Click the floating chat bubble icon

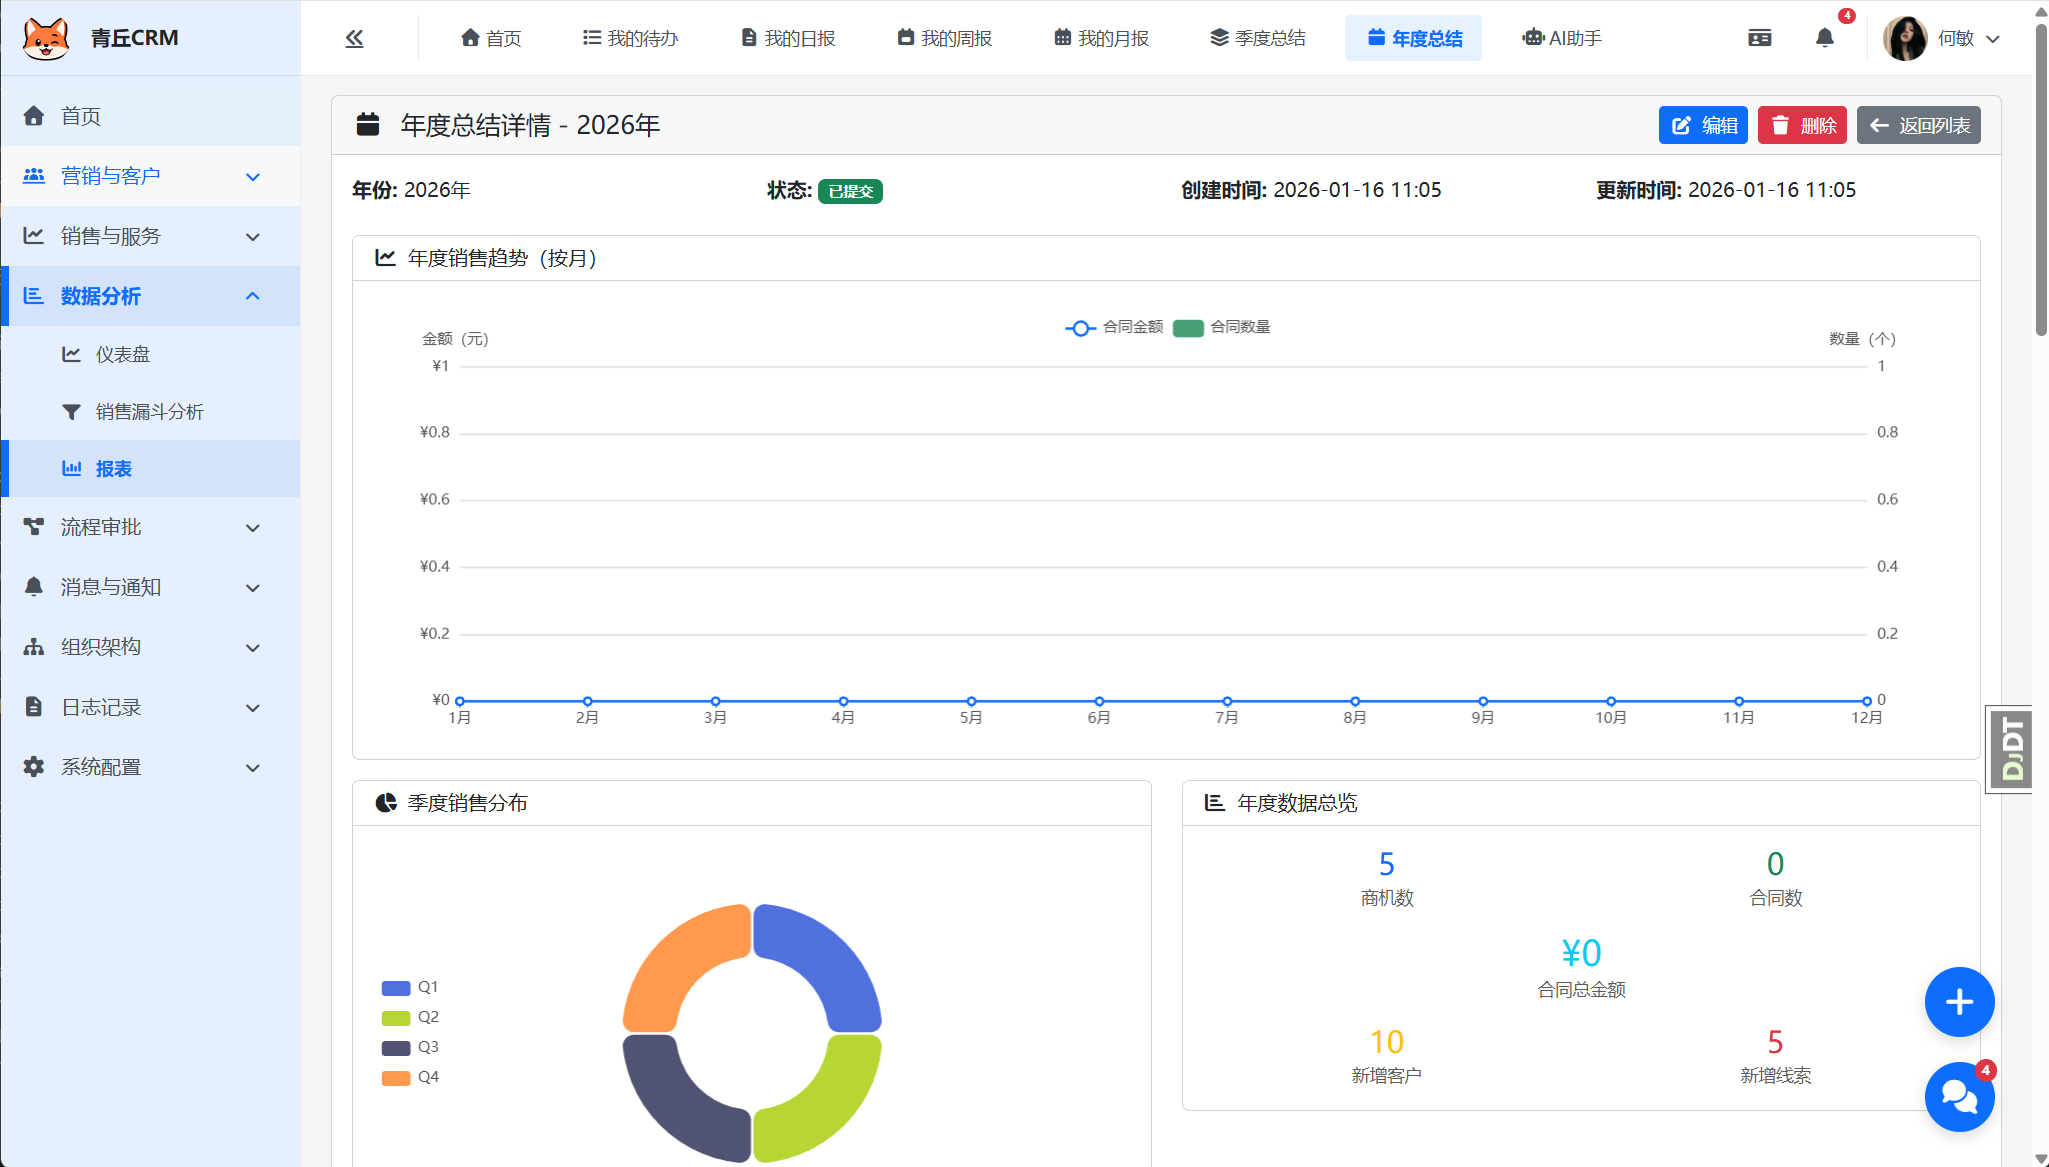1959,1097
